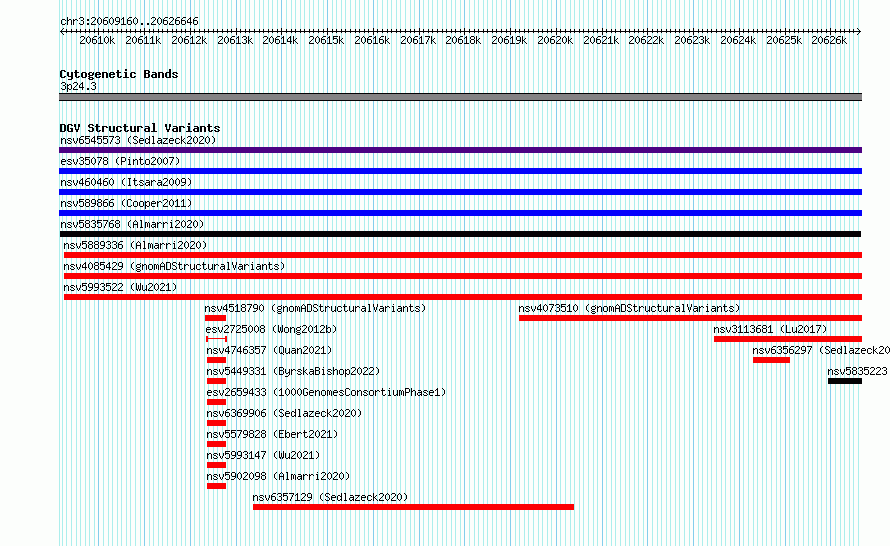Screen dimensions: 890x546
Task: Open nsv6356297 Sedlazeck variant label
Action: [821, 350]
